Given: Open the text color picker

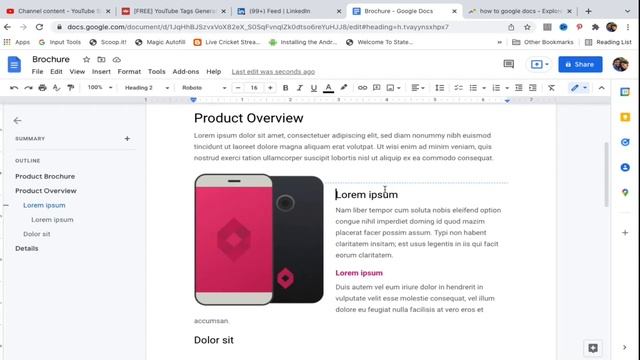Looking at the screenshot, I should coord(329,88).
